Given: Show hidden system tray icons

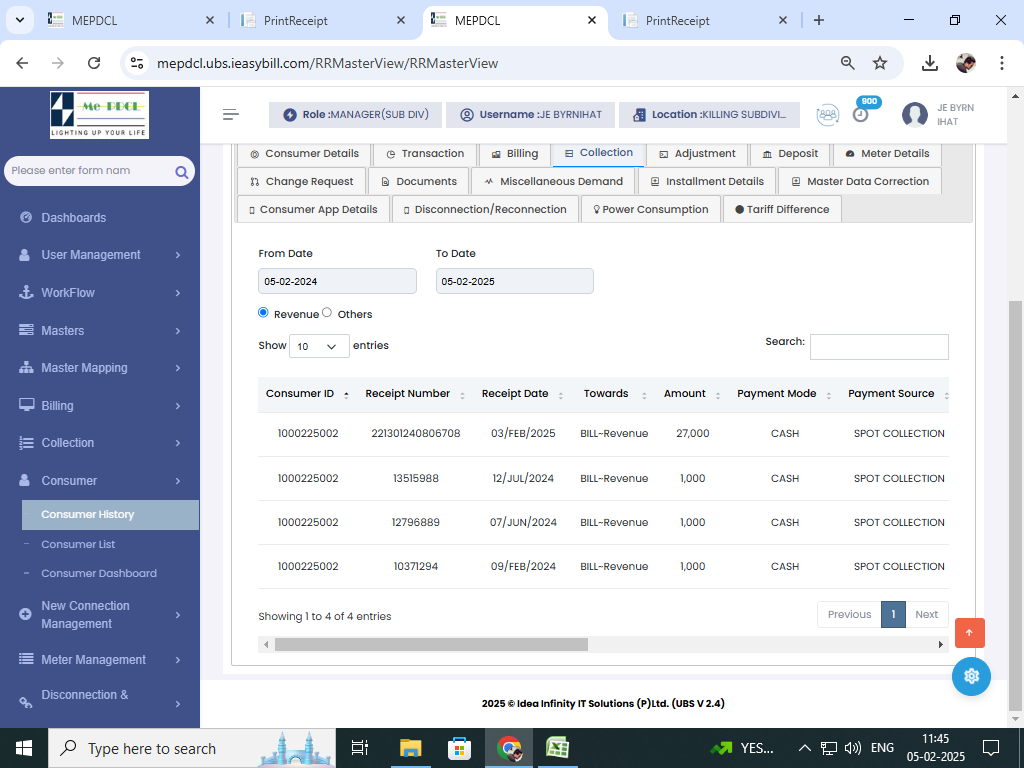Looking at the screenshot, I should click(805, 748).
